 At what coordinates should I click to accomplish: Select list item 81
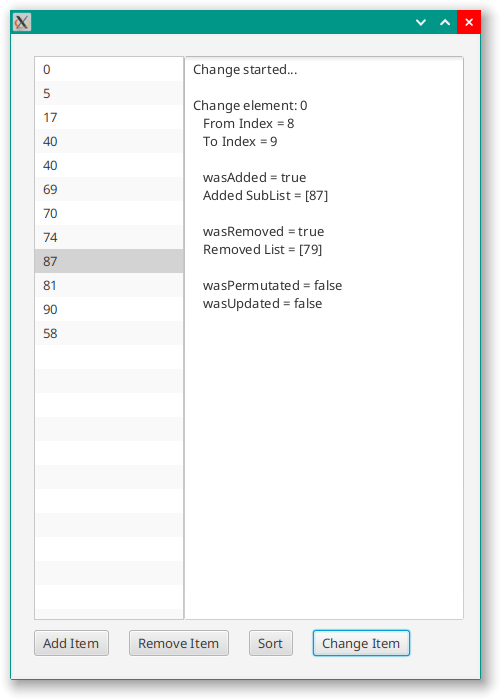click(109, 285)
